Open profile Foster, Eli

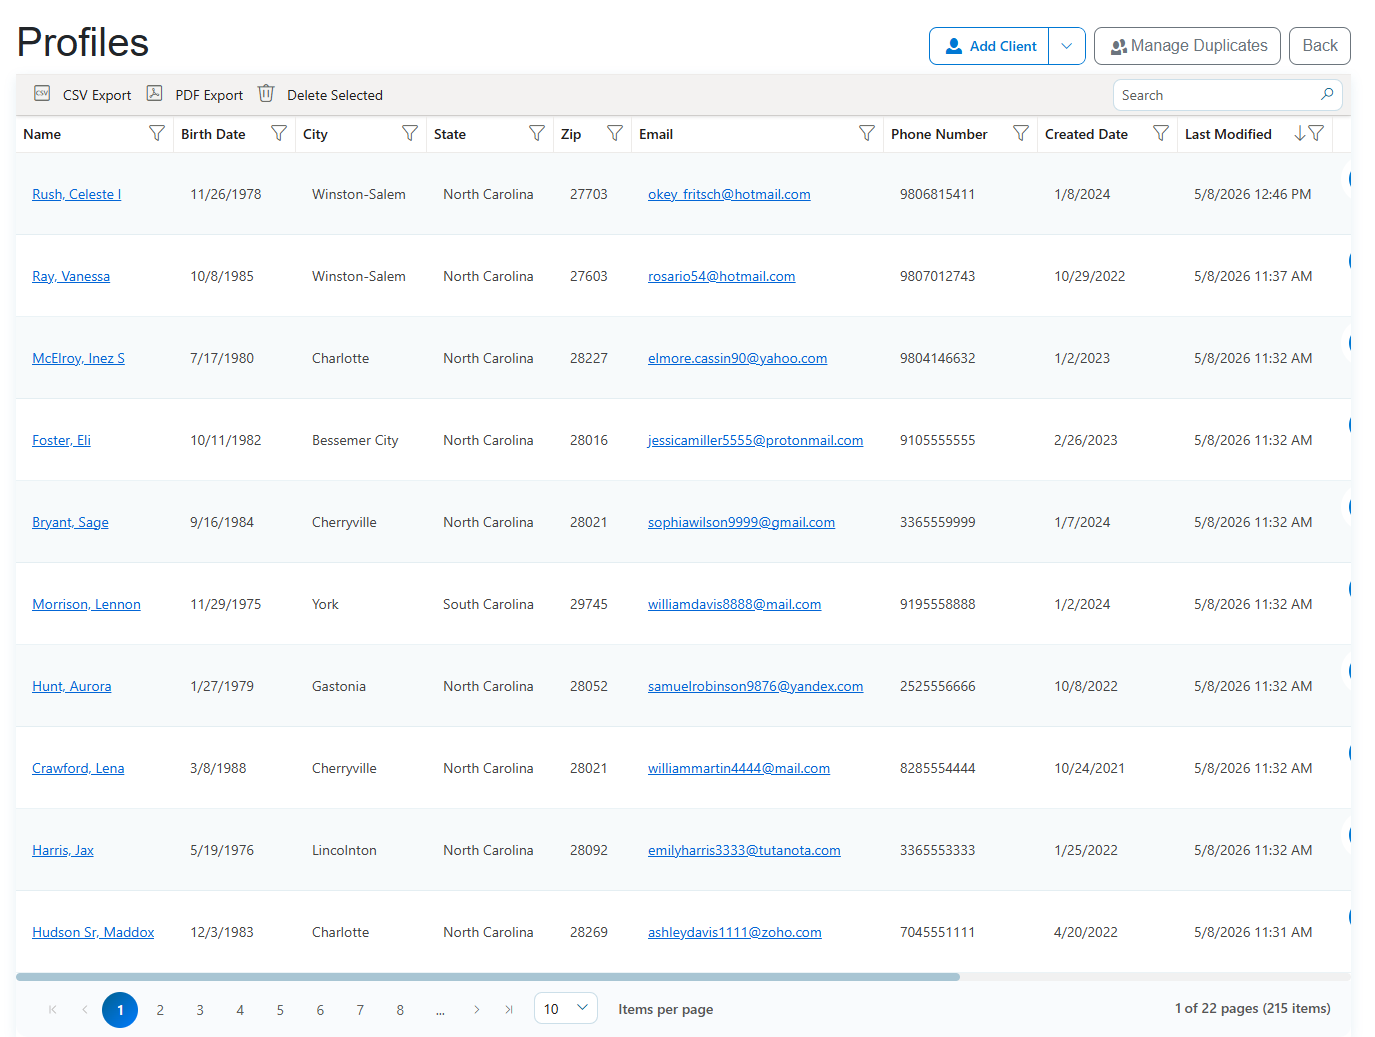coord(61,440)
